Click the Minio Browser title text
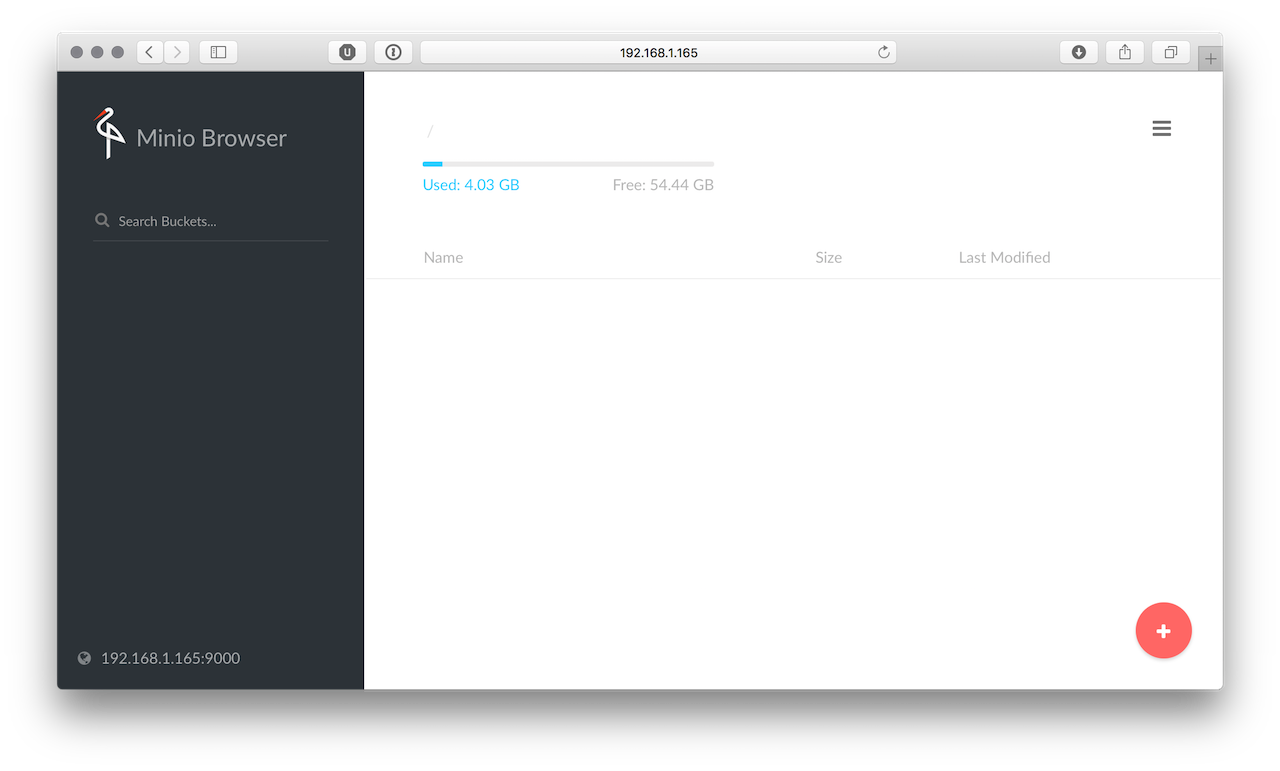The height and width of the screenshot is (771, 1280). click(x=211, y=138)
